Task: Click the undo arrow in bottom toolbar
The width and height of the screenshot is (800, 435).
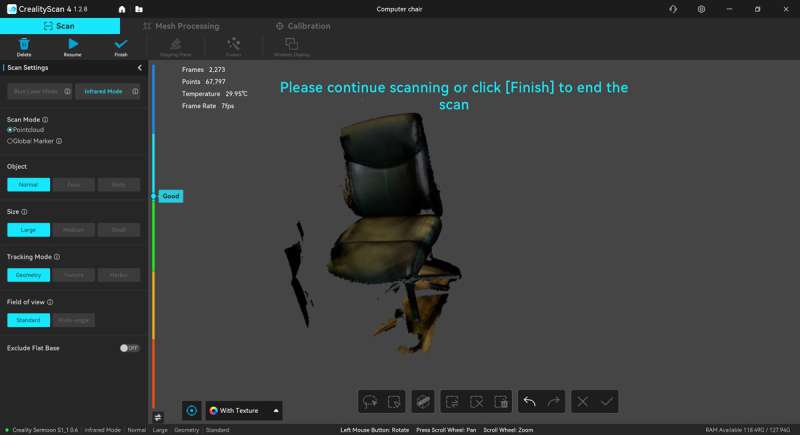Action: 529,401
